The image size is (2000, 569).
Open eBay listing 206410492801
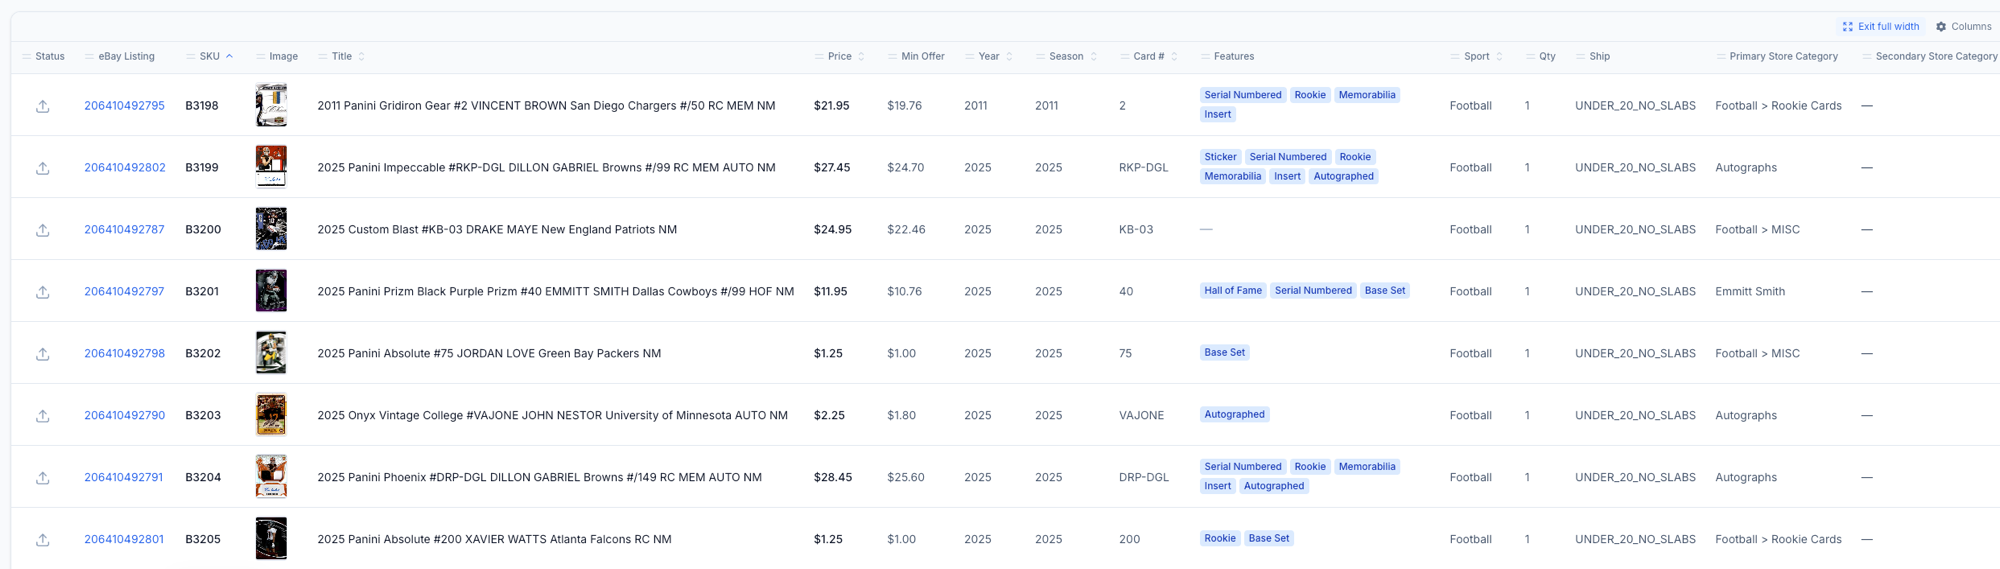click(124, 539)
